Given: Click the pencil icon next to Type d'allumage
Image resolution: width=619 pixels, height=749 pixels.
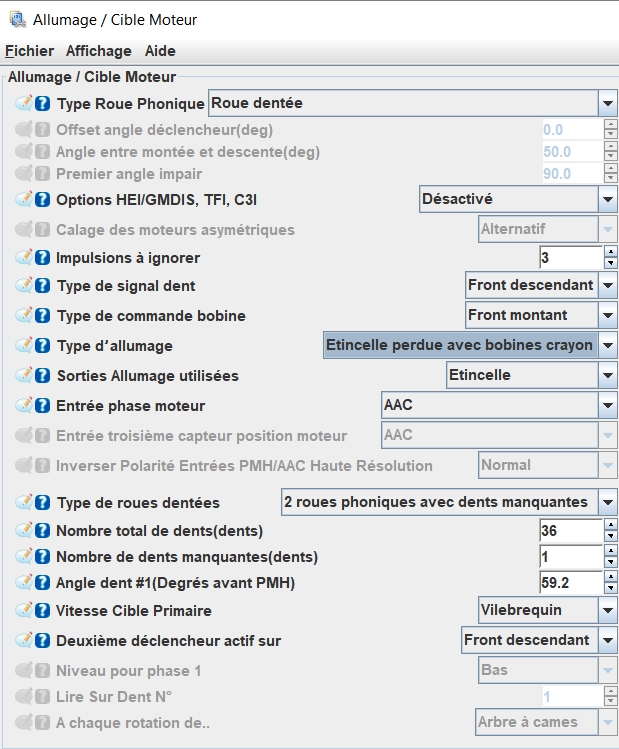Looking at the screenshot, I should coord(25,346).
